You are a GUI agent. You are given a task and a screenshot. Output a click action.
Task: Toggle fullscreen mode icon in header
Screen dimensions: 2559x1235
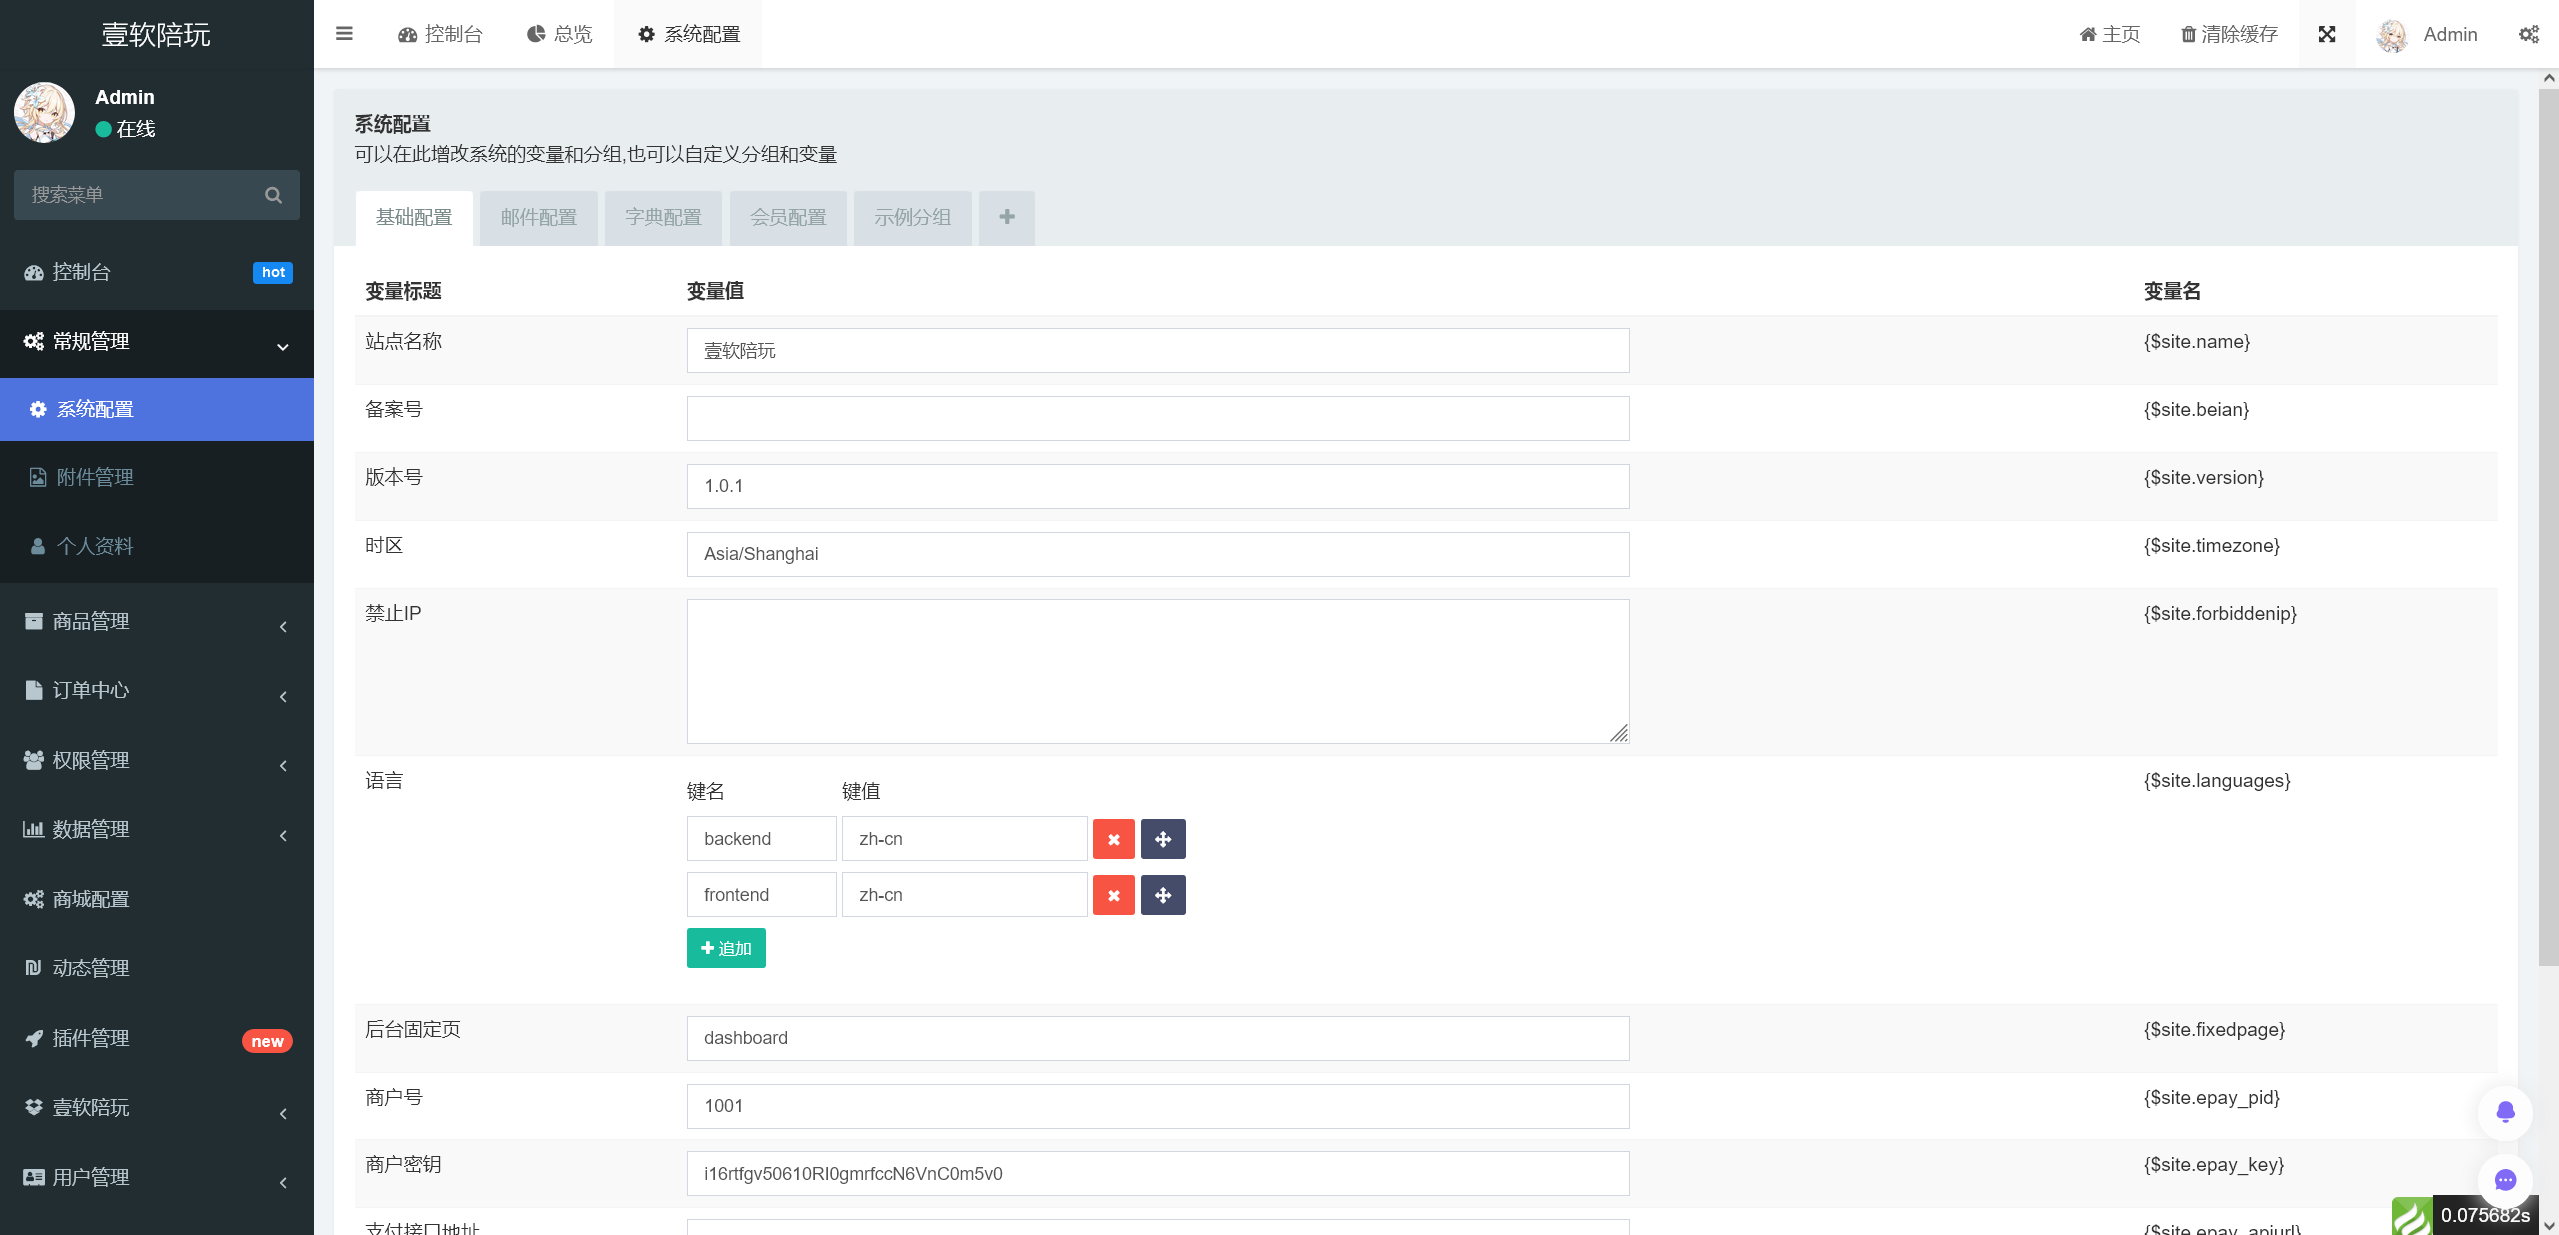click(x=2327, y=34)
